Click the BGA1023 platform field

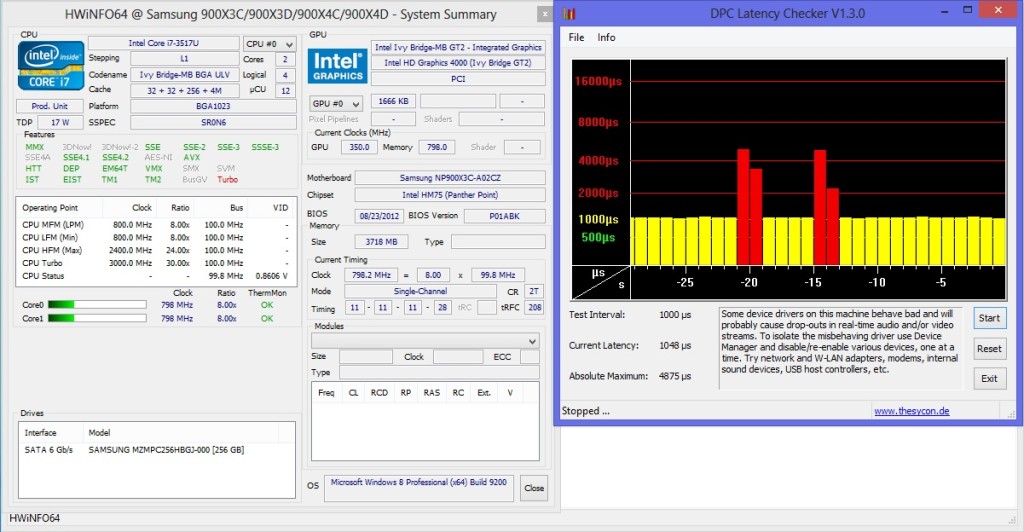(213, 106)
